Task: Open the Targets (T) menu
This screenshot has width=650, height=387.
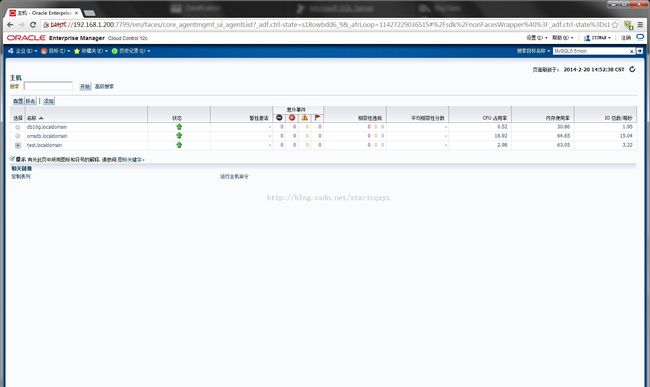Action: (x=56, y=51)
